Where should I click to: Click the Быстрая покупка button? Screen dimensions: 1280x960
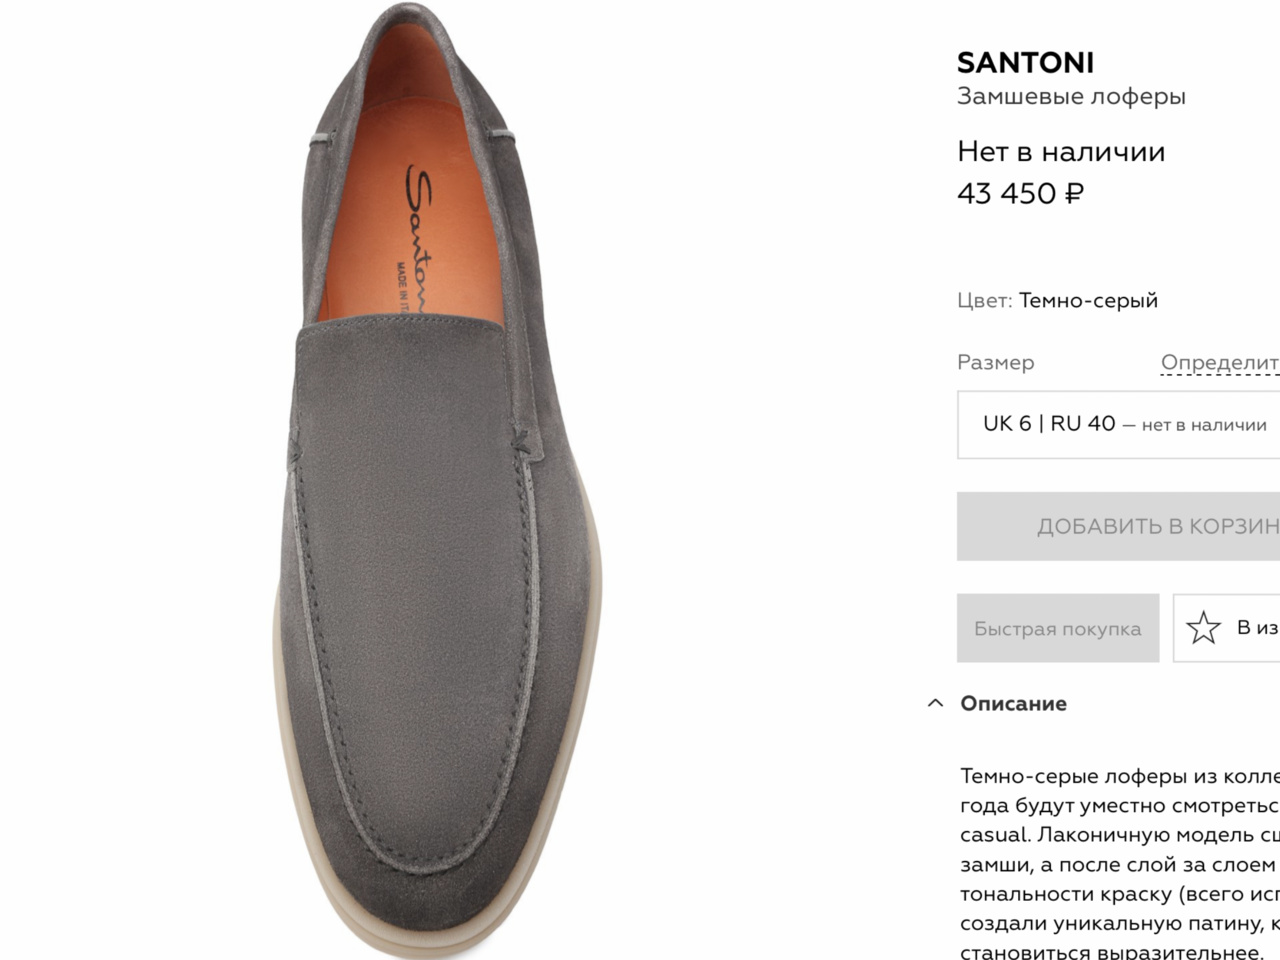click(x=1057, y=628)
